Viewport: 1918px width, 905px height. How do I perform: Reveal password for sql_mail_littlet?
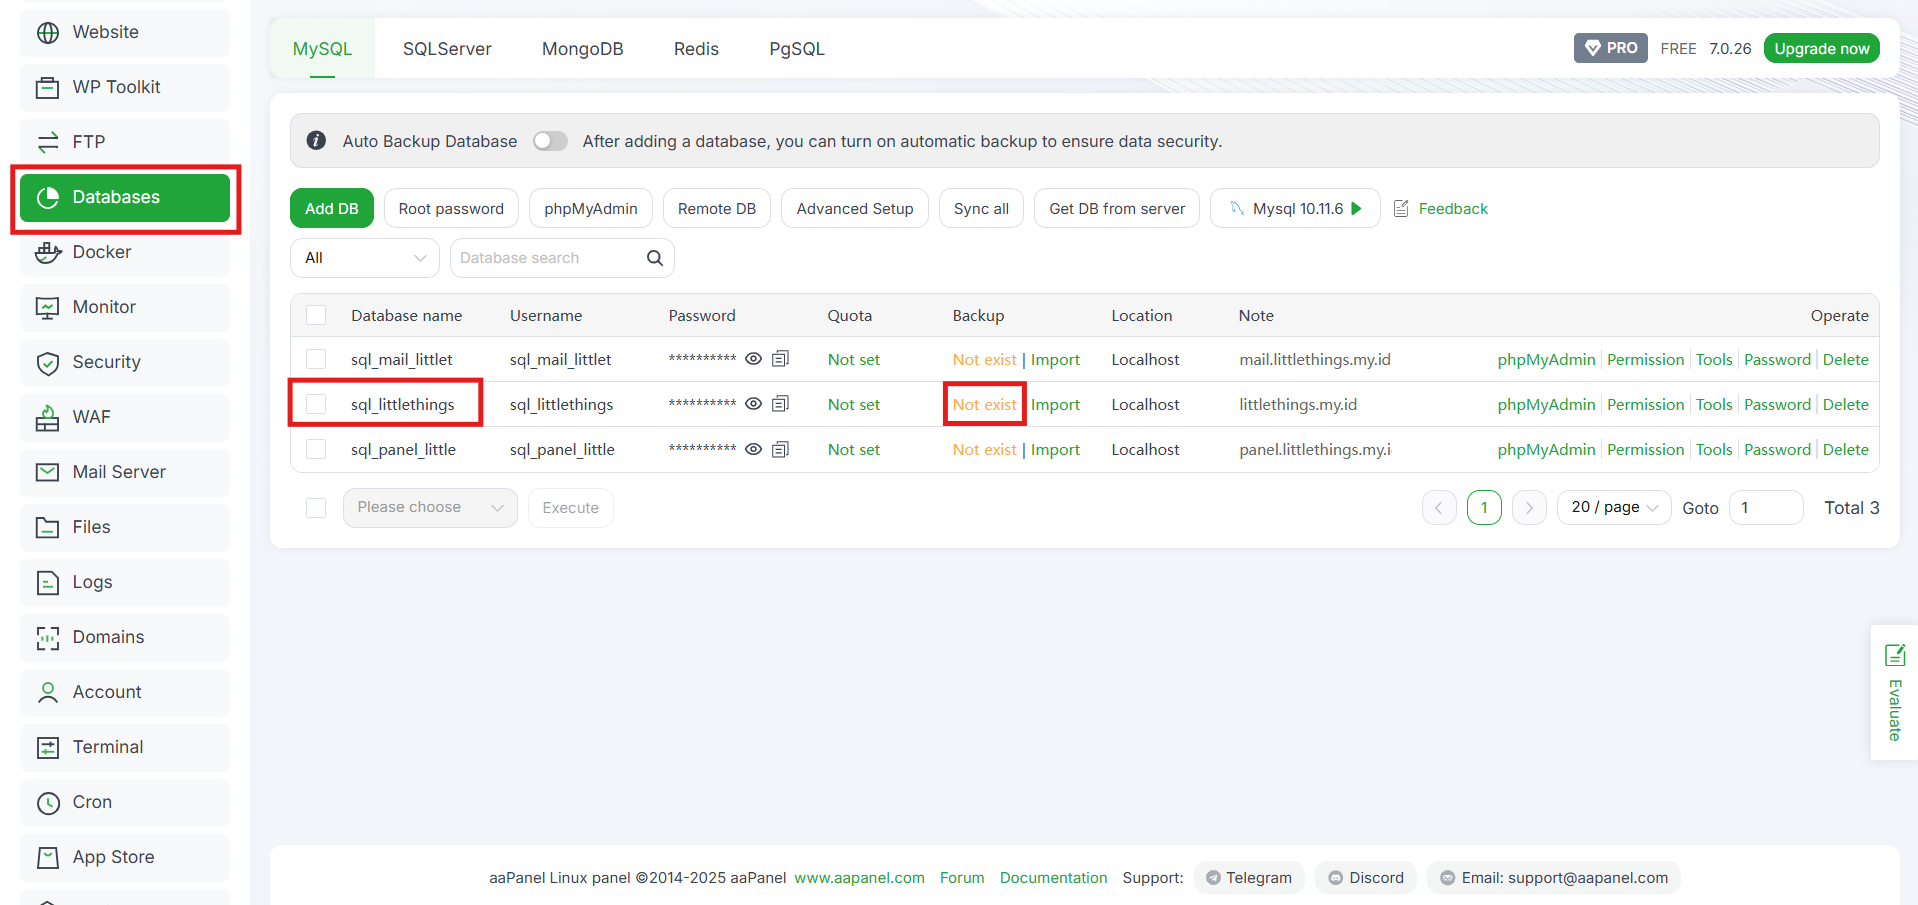(x=754, y=359)
